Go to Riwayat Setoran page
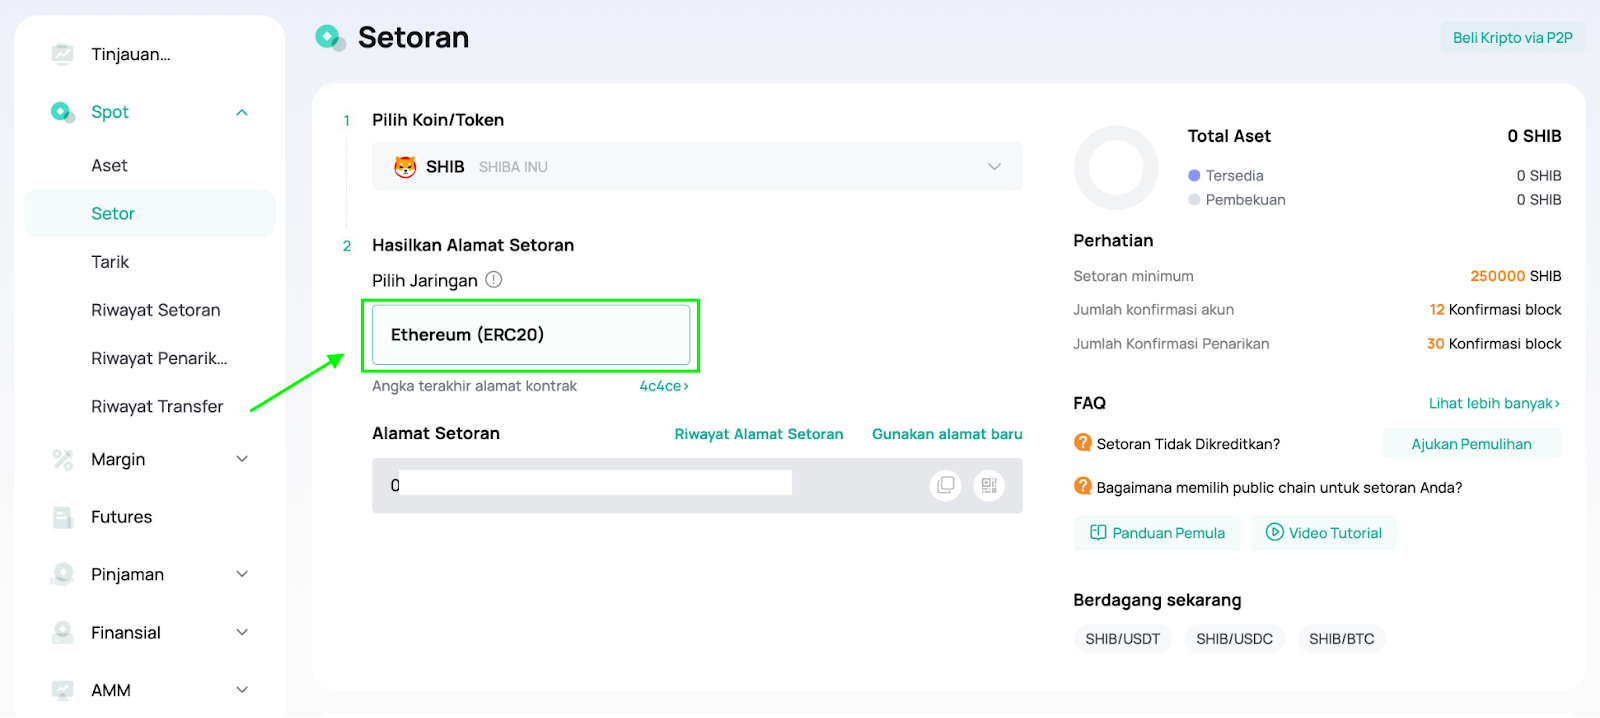This screenshot has height=718, width=1600. (155, 310)
